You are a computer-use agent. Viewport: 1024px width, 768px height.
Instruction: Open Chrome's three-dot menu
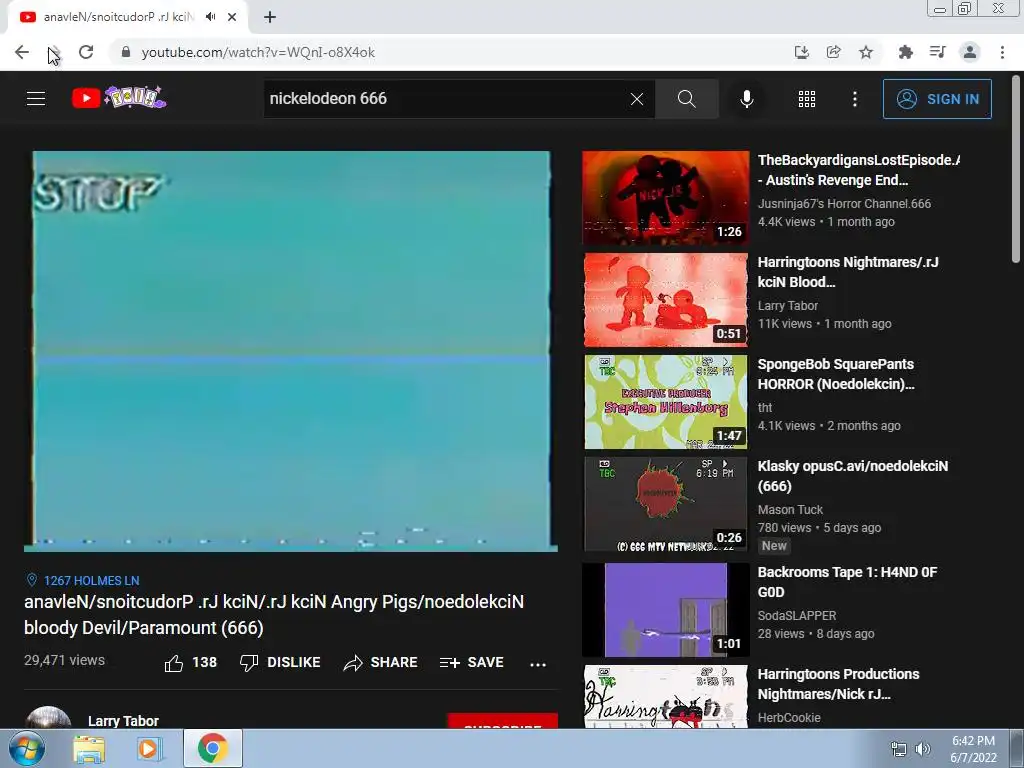(x=1002, y=52)
